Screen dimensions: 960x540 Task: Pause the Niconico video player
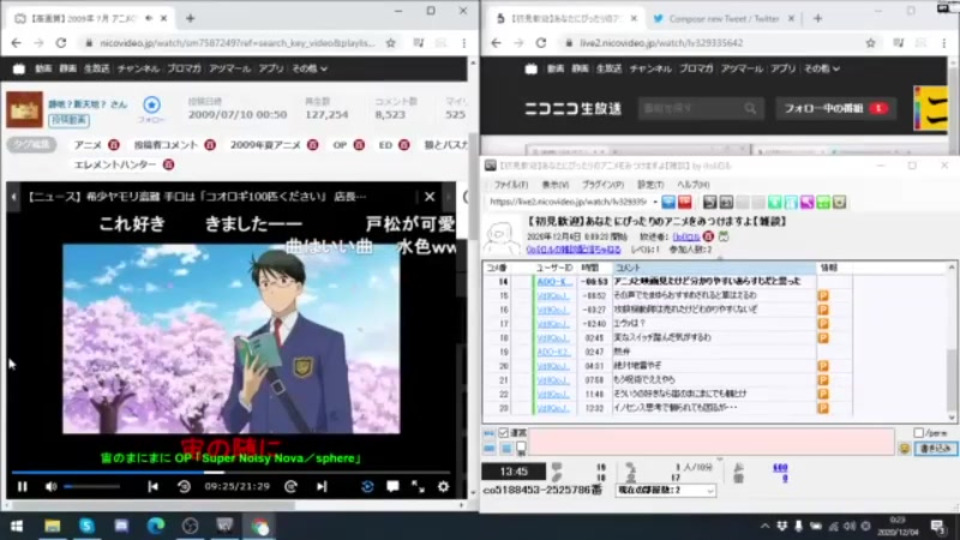[x=23, y=487]
